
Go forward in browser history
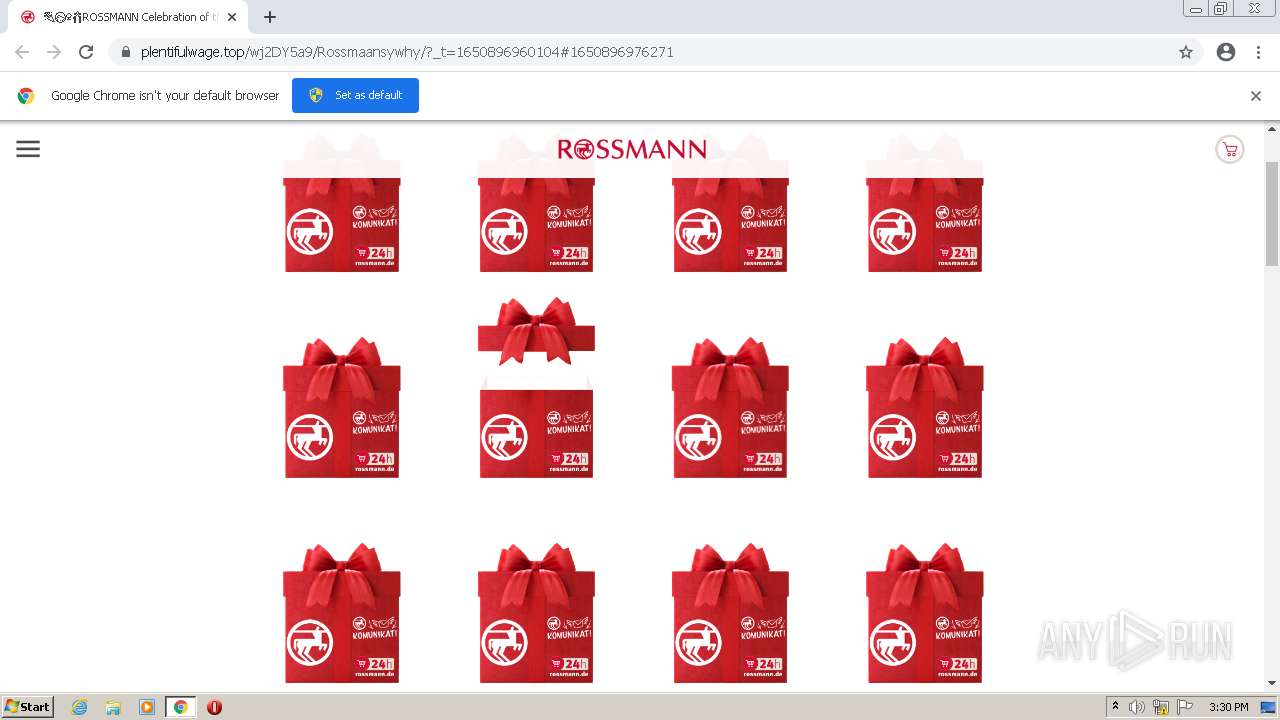[54, 52]
